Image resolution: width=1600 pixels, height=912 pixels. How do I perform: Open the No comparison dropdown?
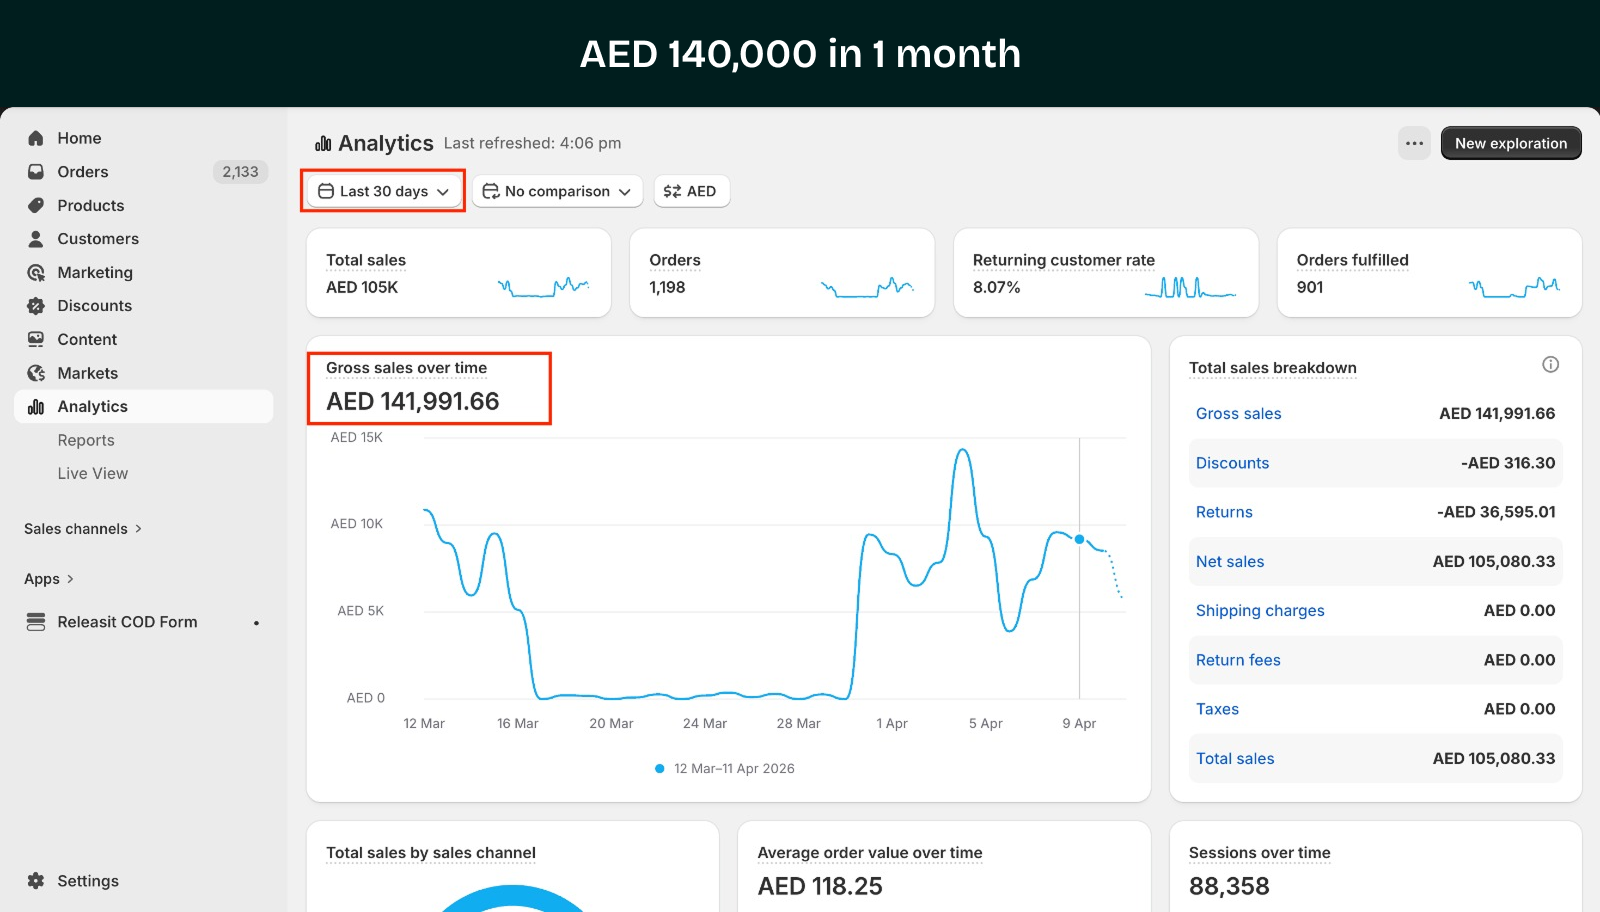pyautogui.click(x=557, y=191)
